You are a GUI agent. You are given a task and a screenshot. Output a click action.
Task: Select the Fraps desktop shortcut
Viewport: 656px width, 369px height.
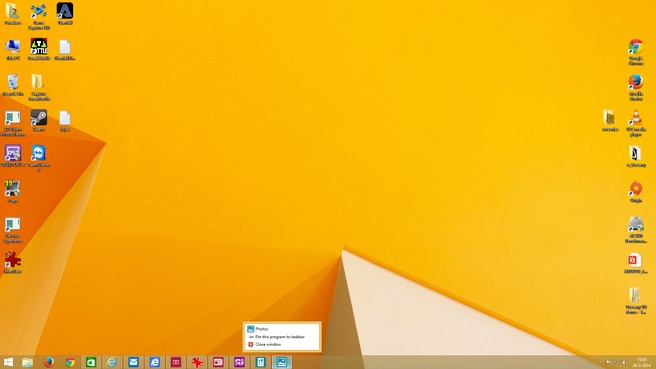coord(13,192)
